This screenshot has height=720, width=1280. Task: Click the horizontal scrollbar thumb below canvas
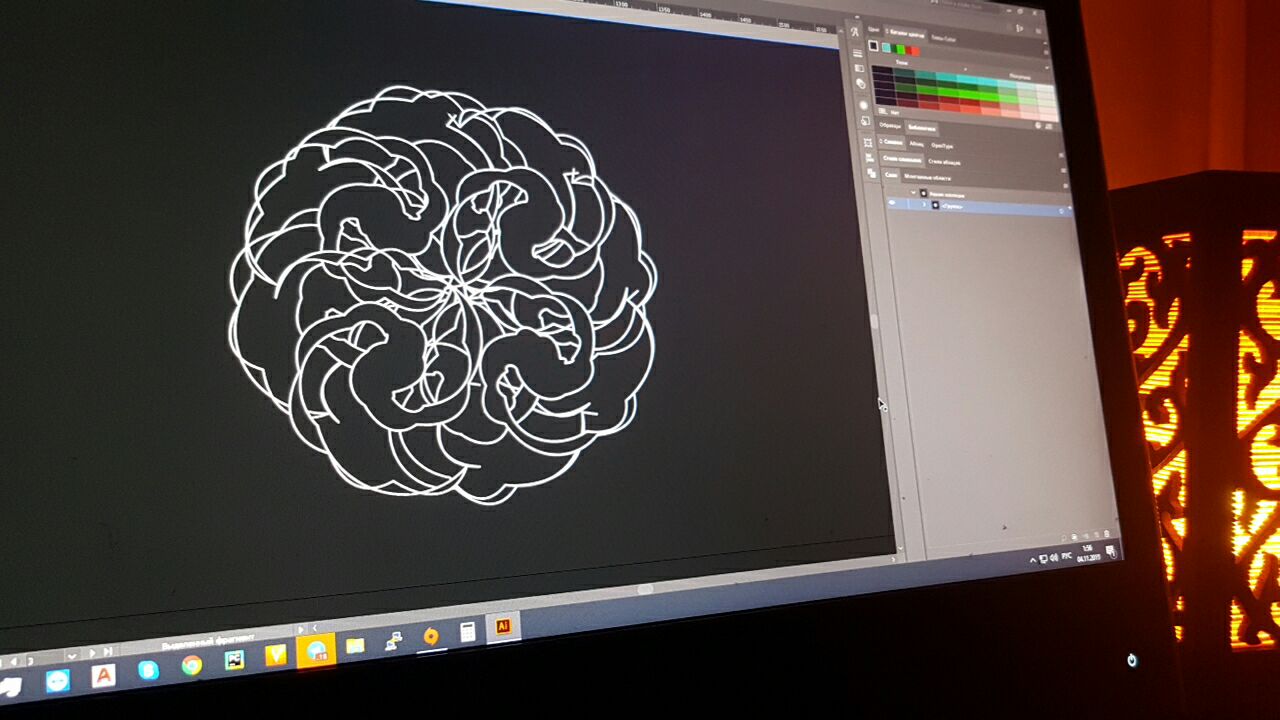pos(645,589)
